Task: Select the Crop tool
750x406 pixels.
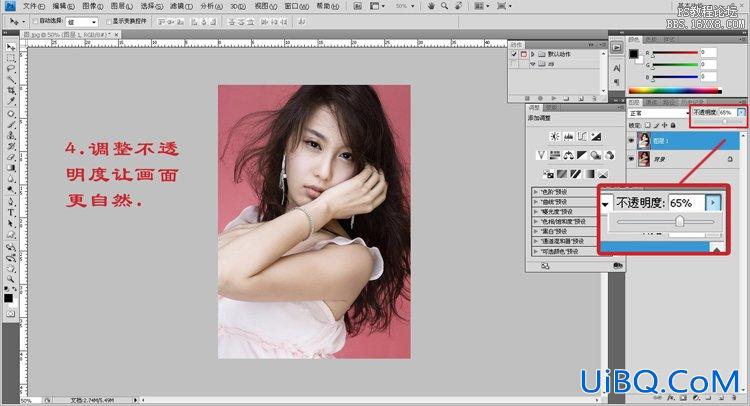Action: pos(11,90)
